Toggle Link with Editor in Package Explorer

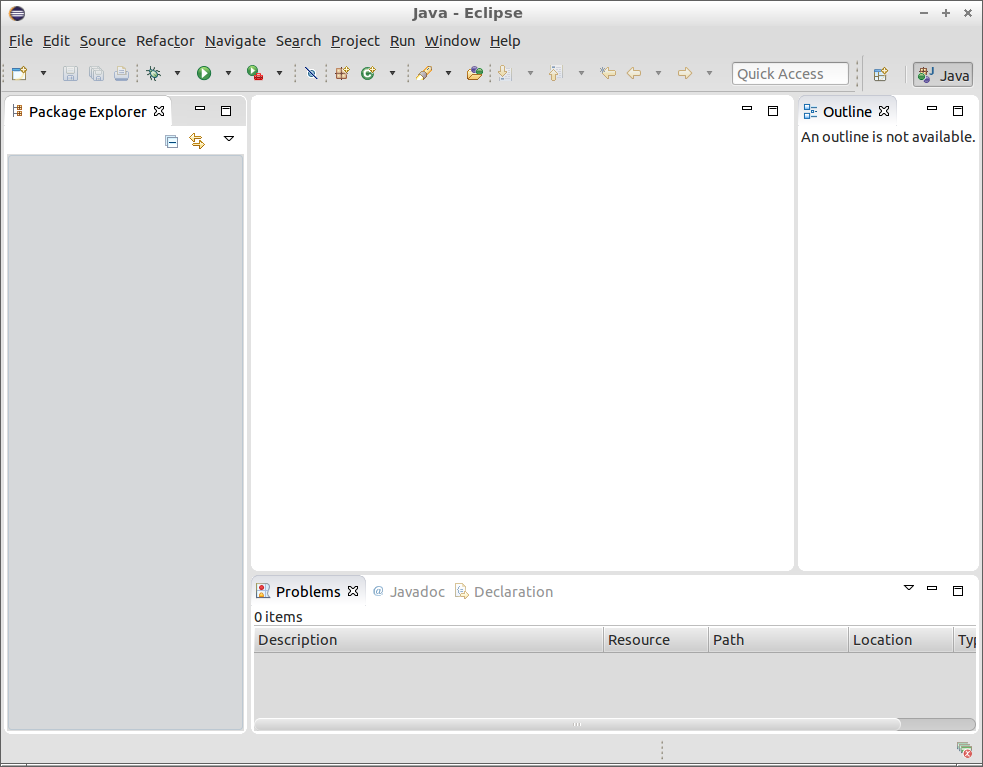[x=197, y=141]
